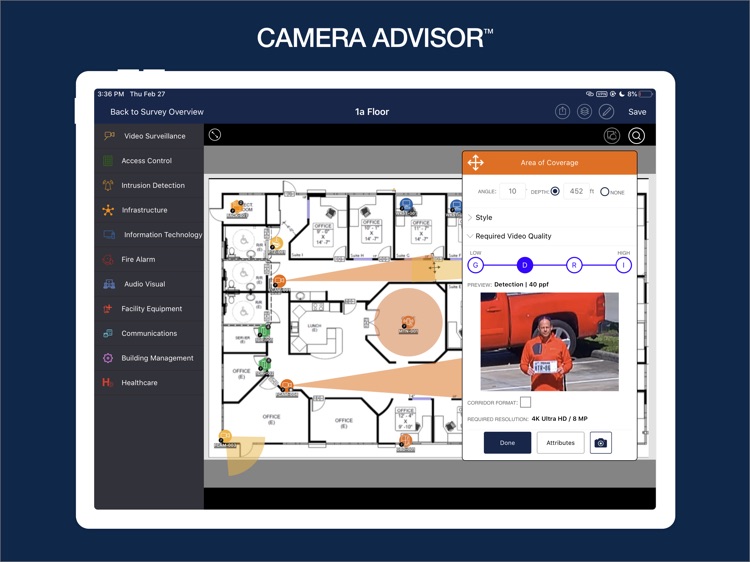The height and width of the screenshot is (562, 750).
Task: Tap the copy layers icon beside search
Action: coord(612,136)
